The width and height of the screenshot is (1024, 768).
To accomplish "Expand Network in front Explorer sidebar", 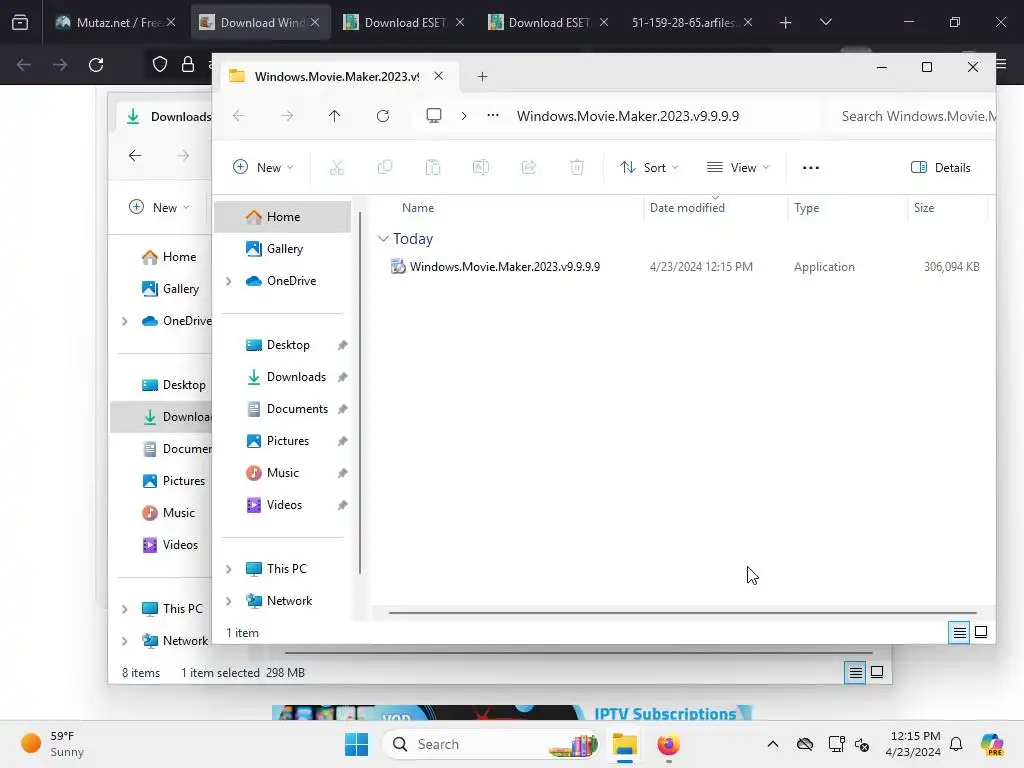I will pos(229,601).
